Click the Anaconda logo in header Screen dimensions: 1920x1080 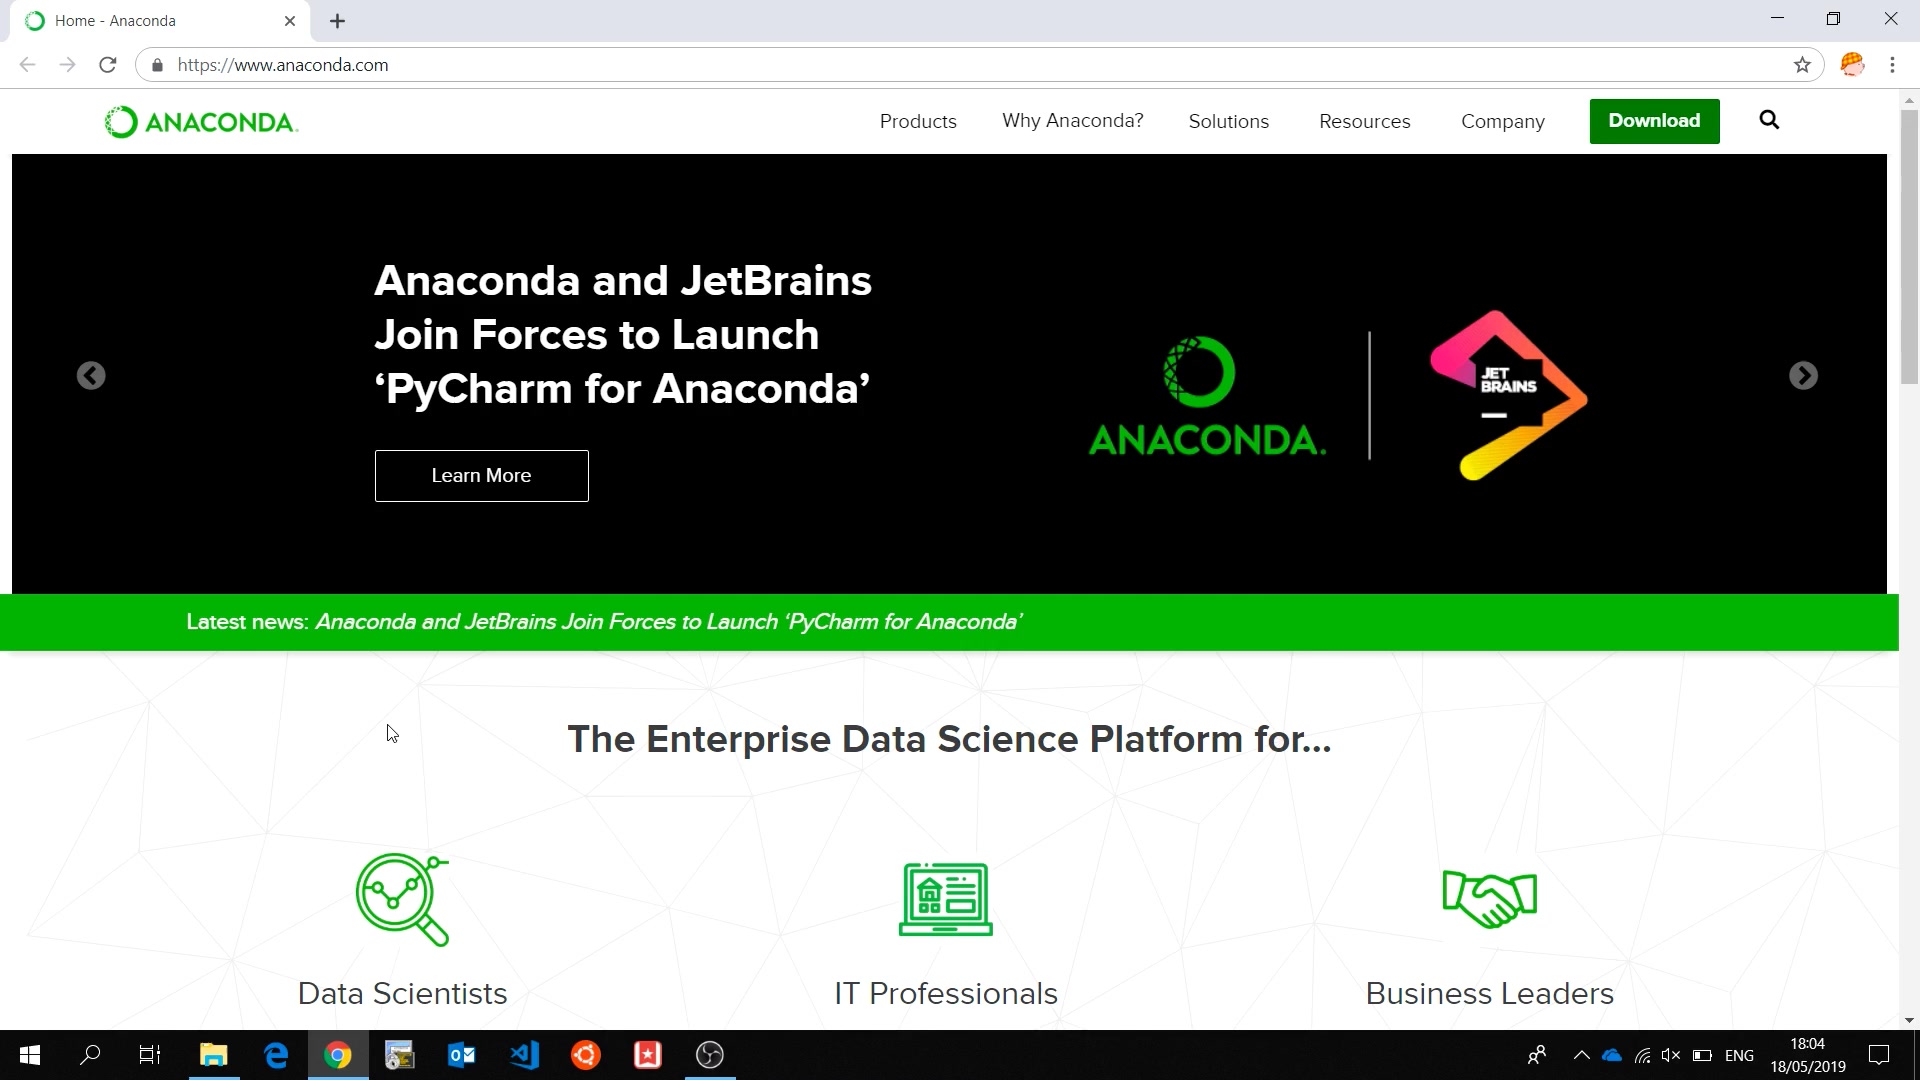201,122
